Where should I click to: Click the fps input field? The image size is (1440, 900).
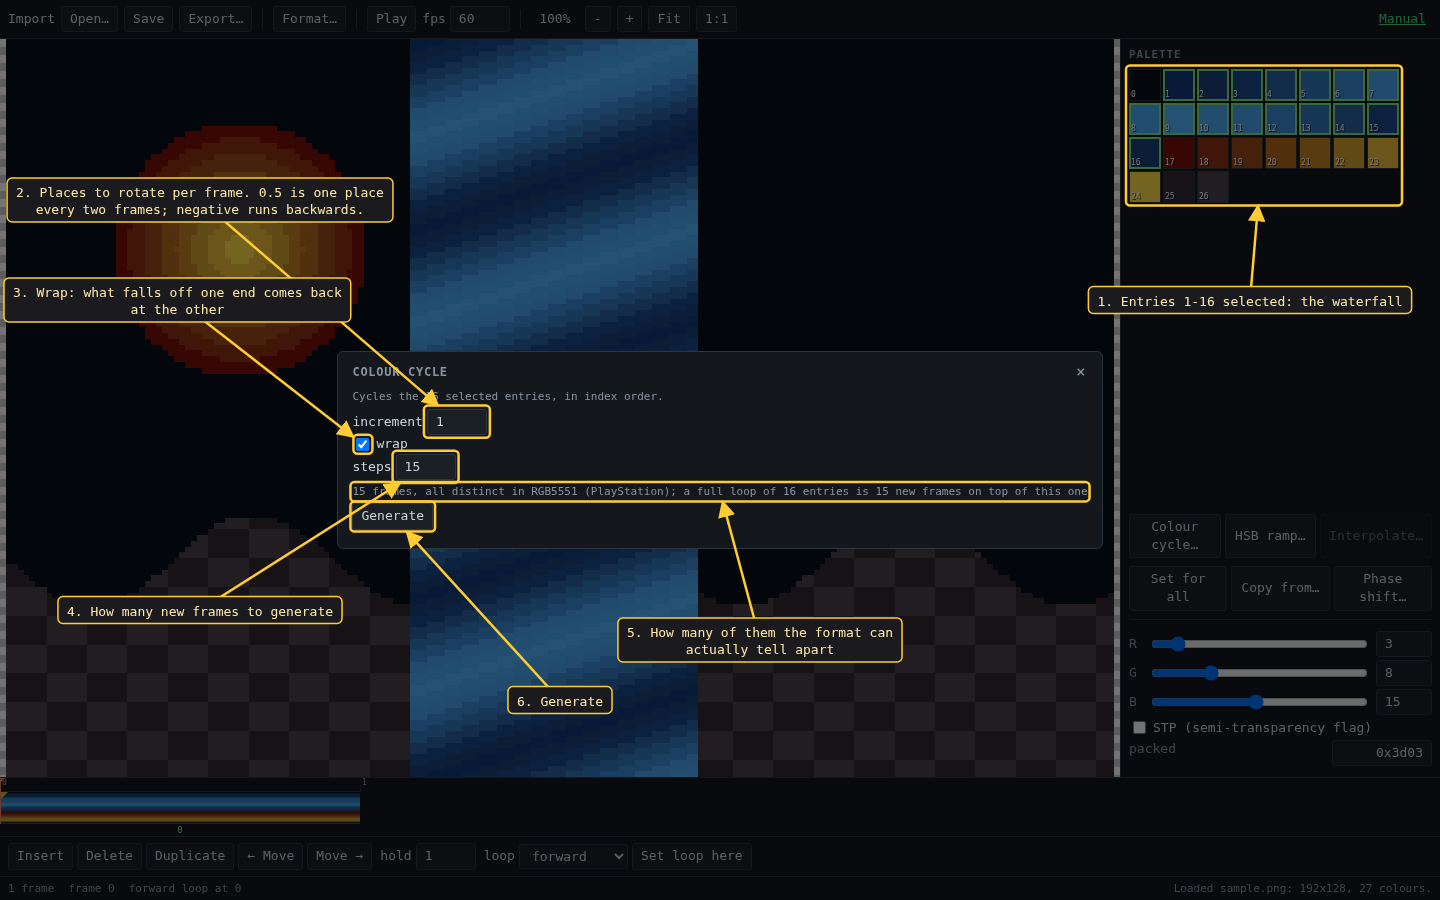[480, 19]
